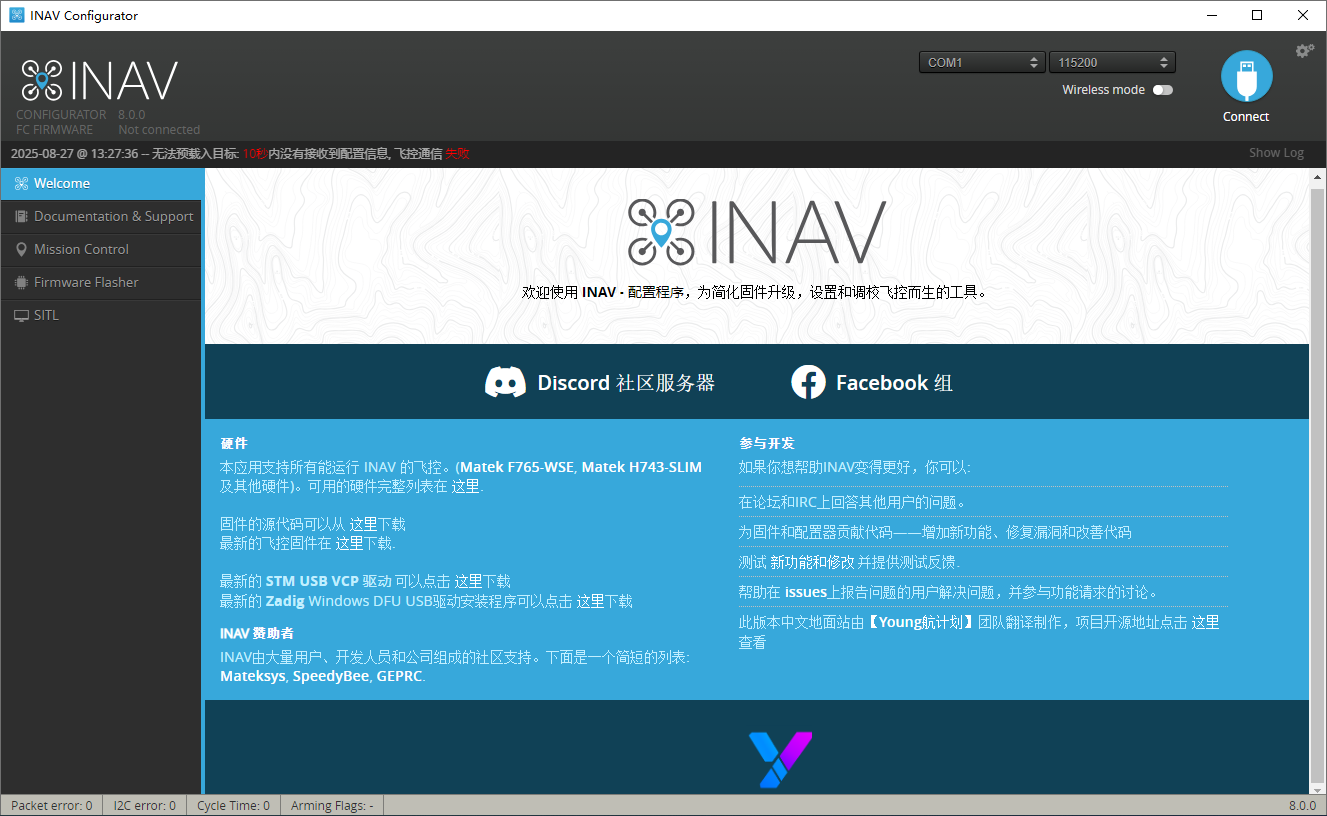Open the COM1 port dropdown
The width and height of the screenshot is (1327, 816).
pyautogui.click(x=983, y=62)
